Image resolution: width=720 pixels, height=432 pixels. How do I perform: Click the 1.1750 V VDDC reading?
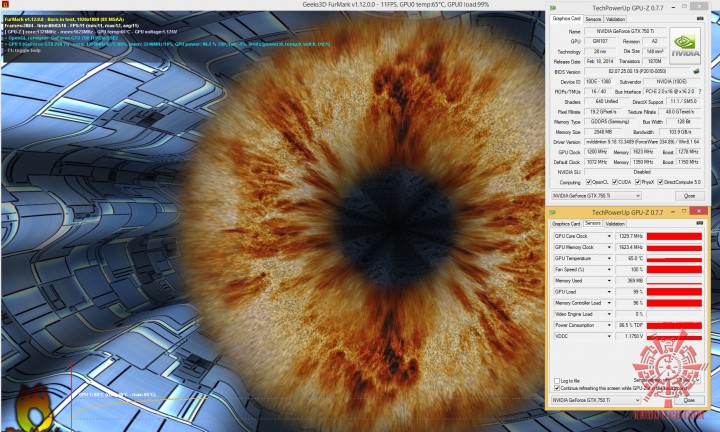point(629,337)
